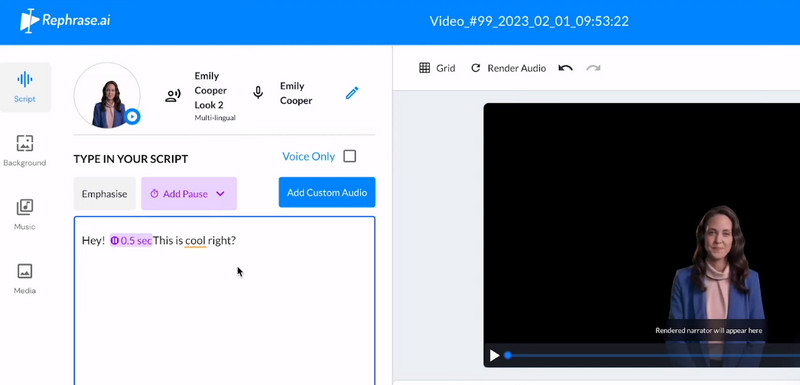Redo the last action

[593, 68]
